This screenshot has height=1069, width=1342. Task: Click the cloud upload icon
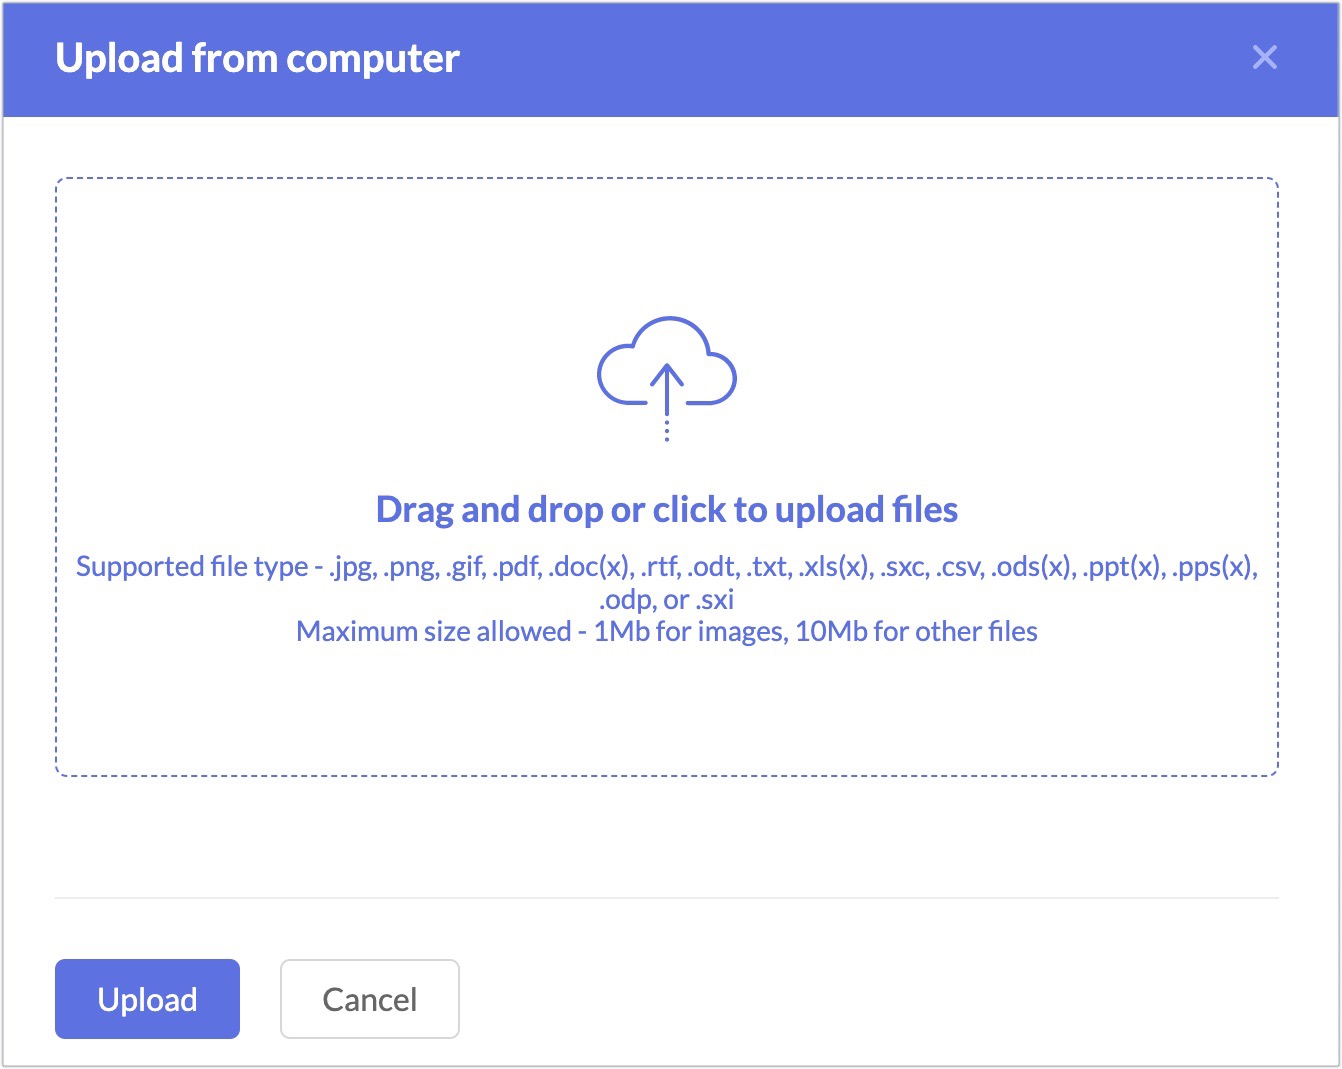pos(667,378)
